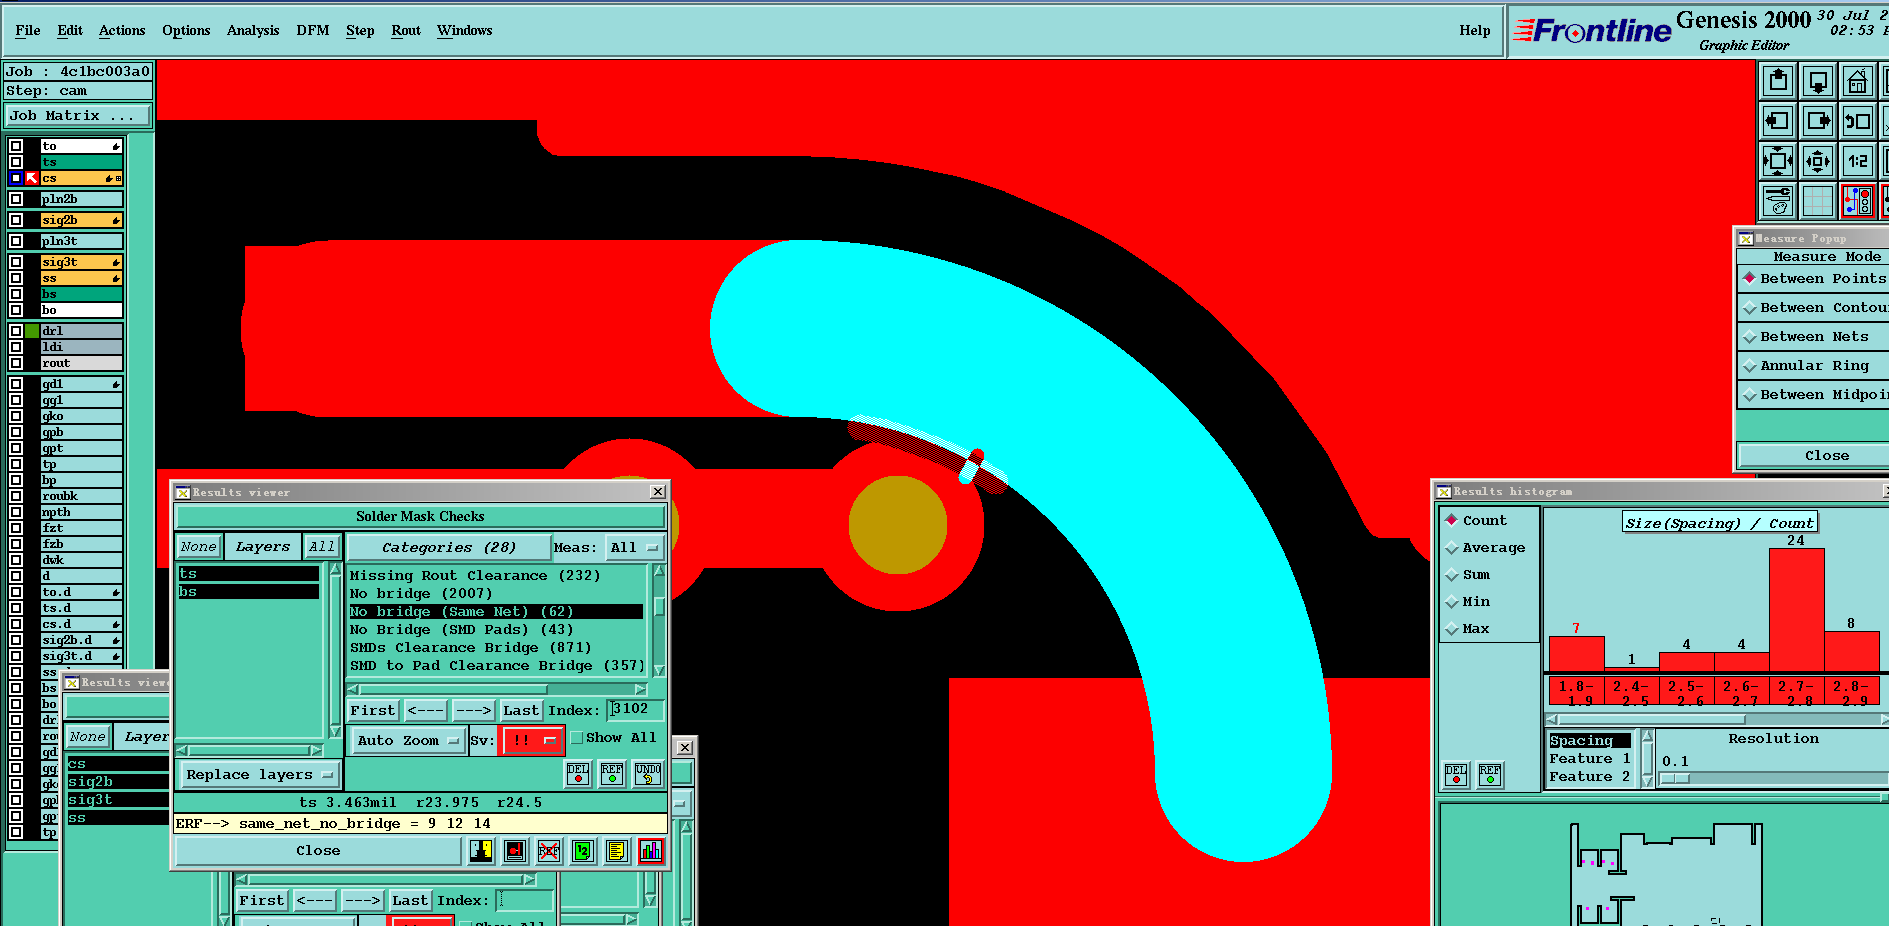The height and width of the screenshot is (926, 1889).
Task: Click the pan right icon
Action: [x=1818, y=121]
